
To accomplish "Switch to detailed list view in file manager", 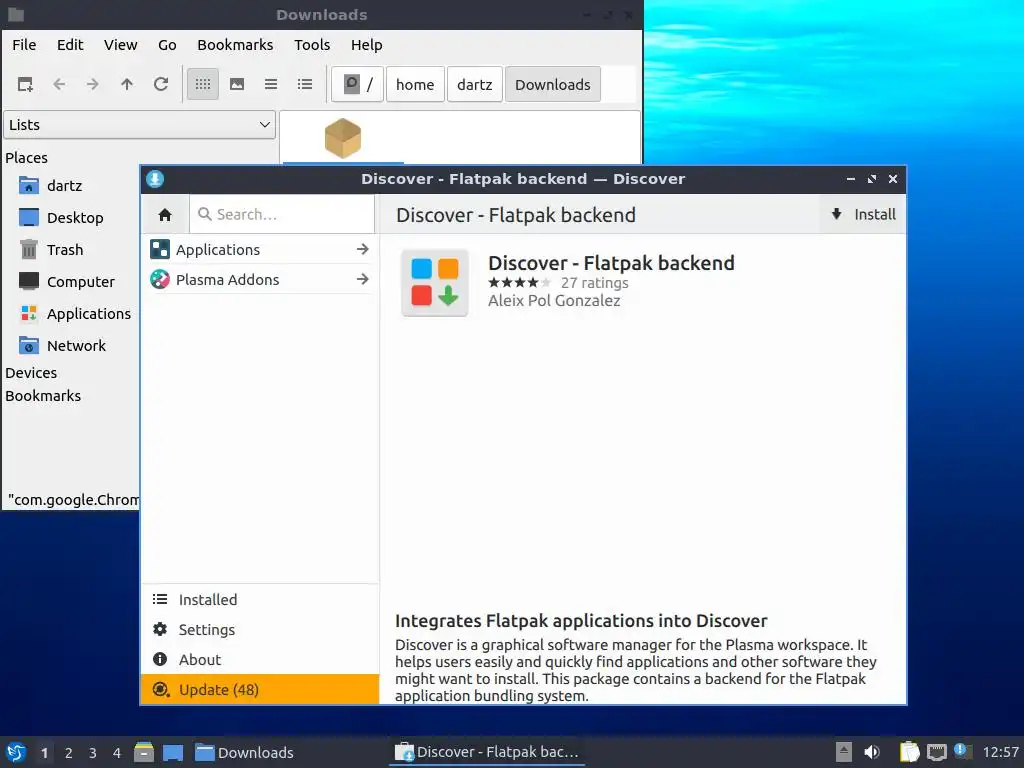I will coord(305,84).
